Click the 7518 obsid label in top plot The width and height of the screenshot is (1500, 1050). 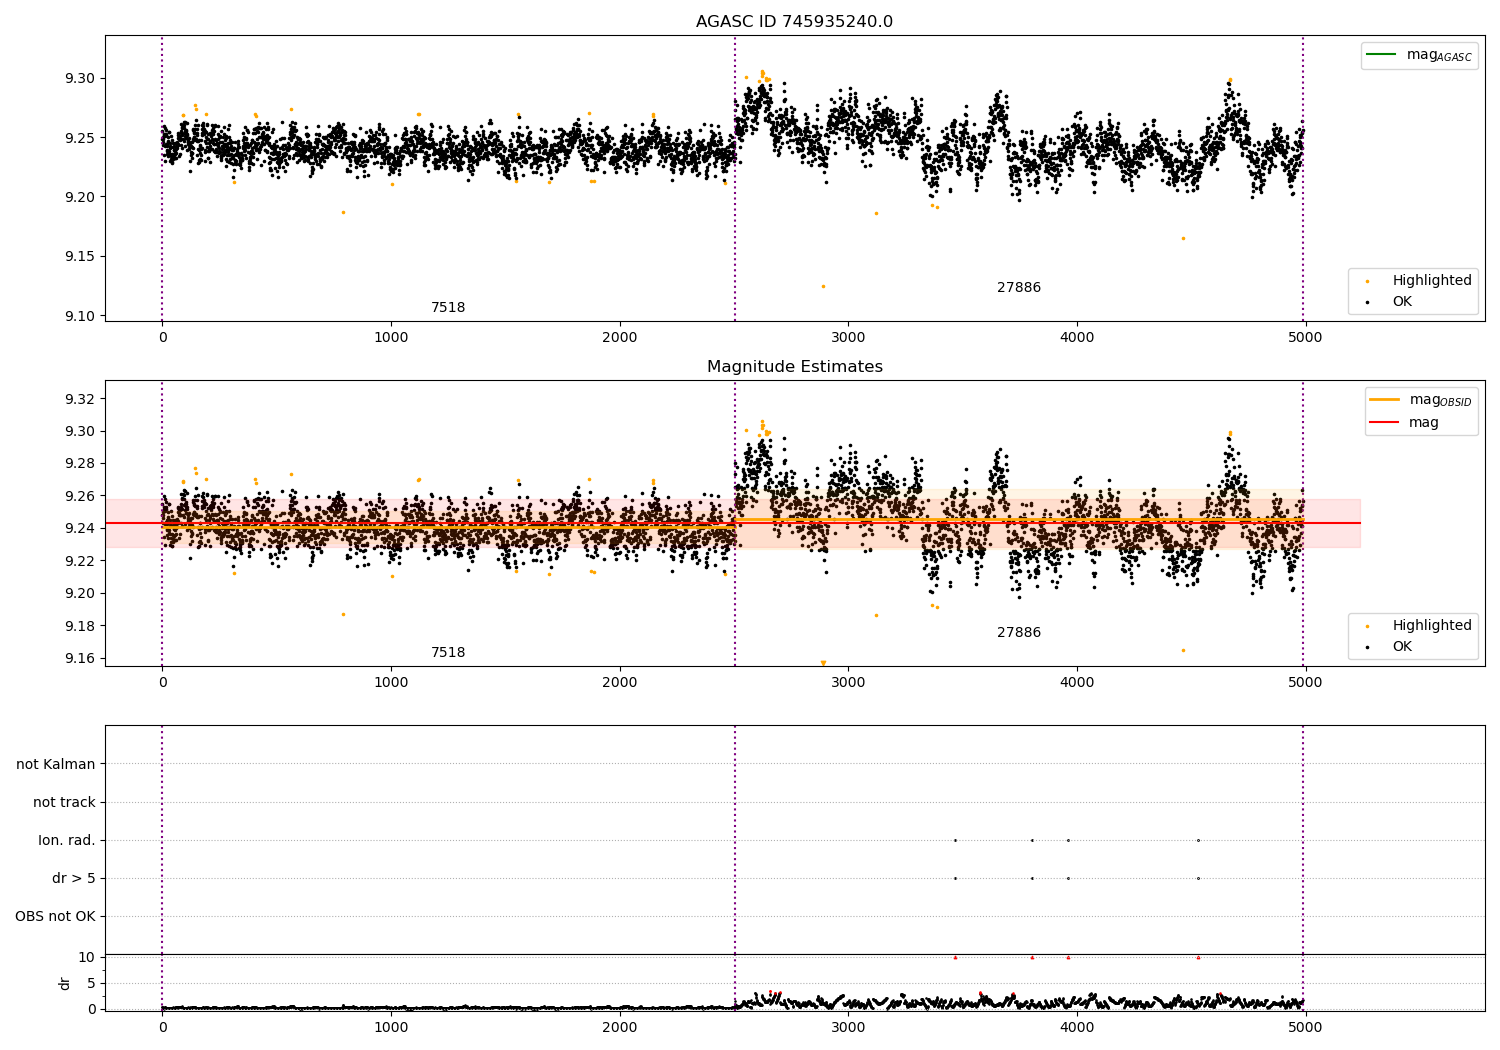click(448, 308)
